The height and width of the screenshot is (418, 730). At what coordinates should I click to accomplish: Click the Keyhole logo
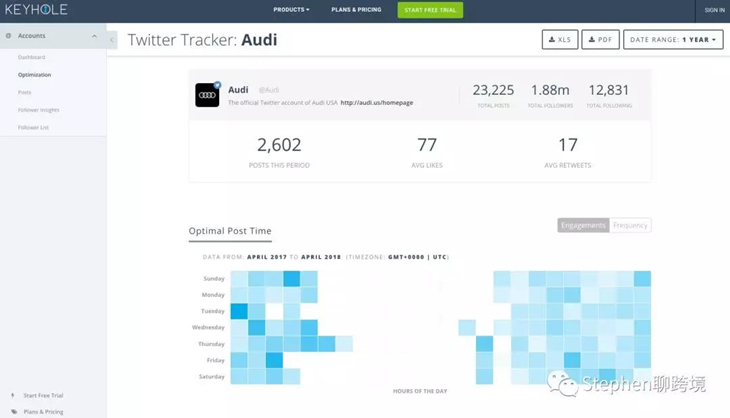[36, 9]
